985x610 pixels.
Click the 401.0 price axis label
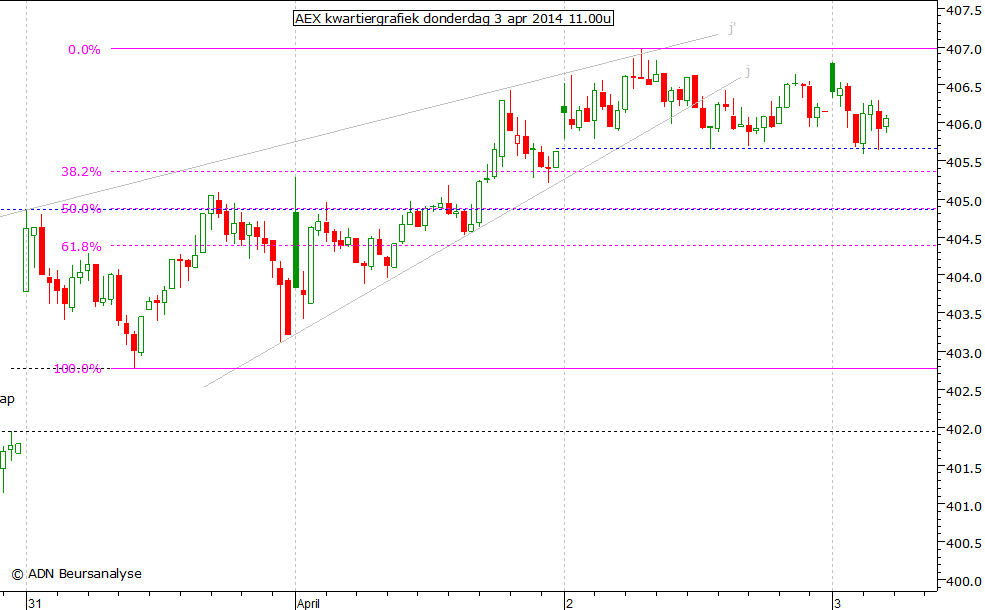pos(964,506)
